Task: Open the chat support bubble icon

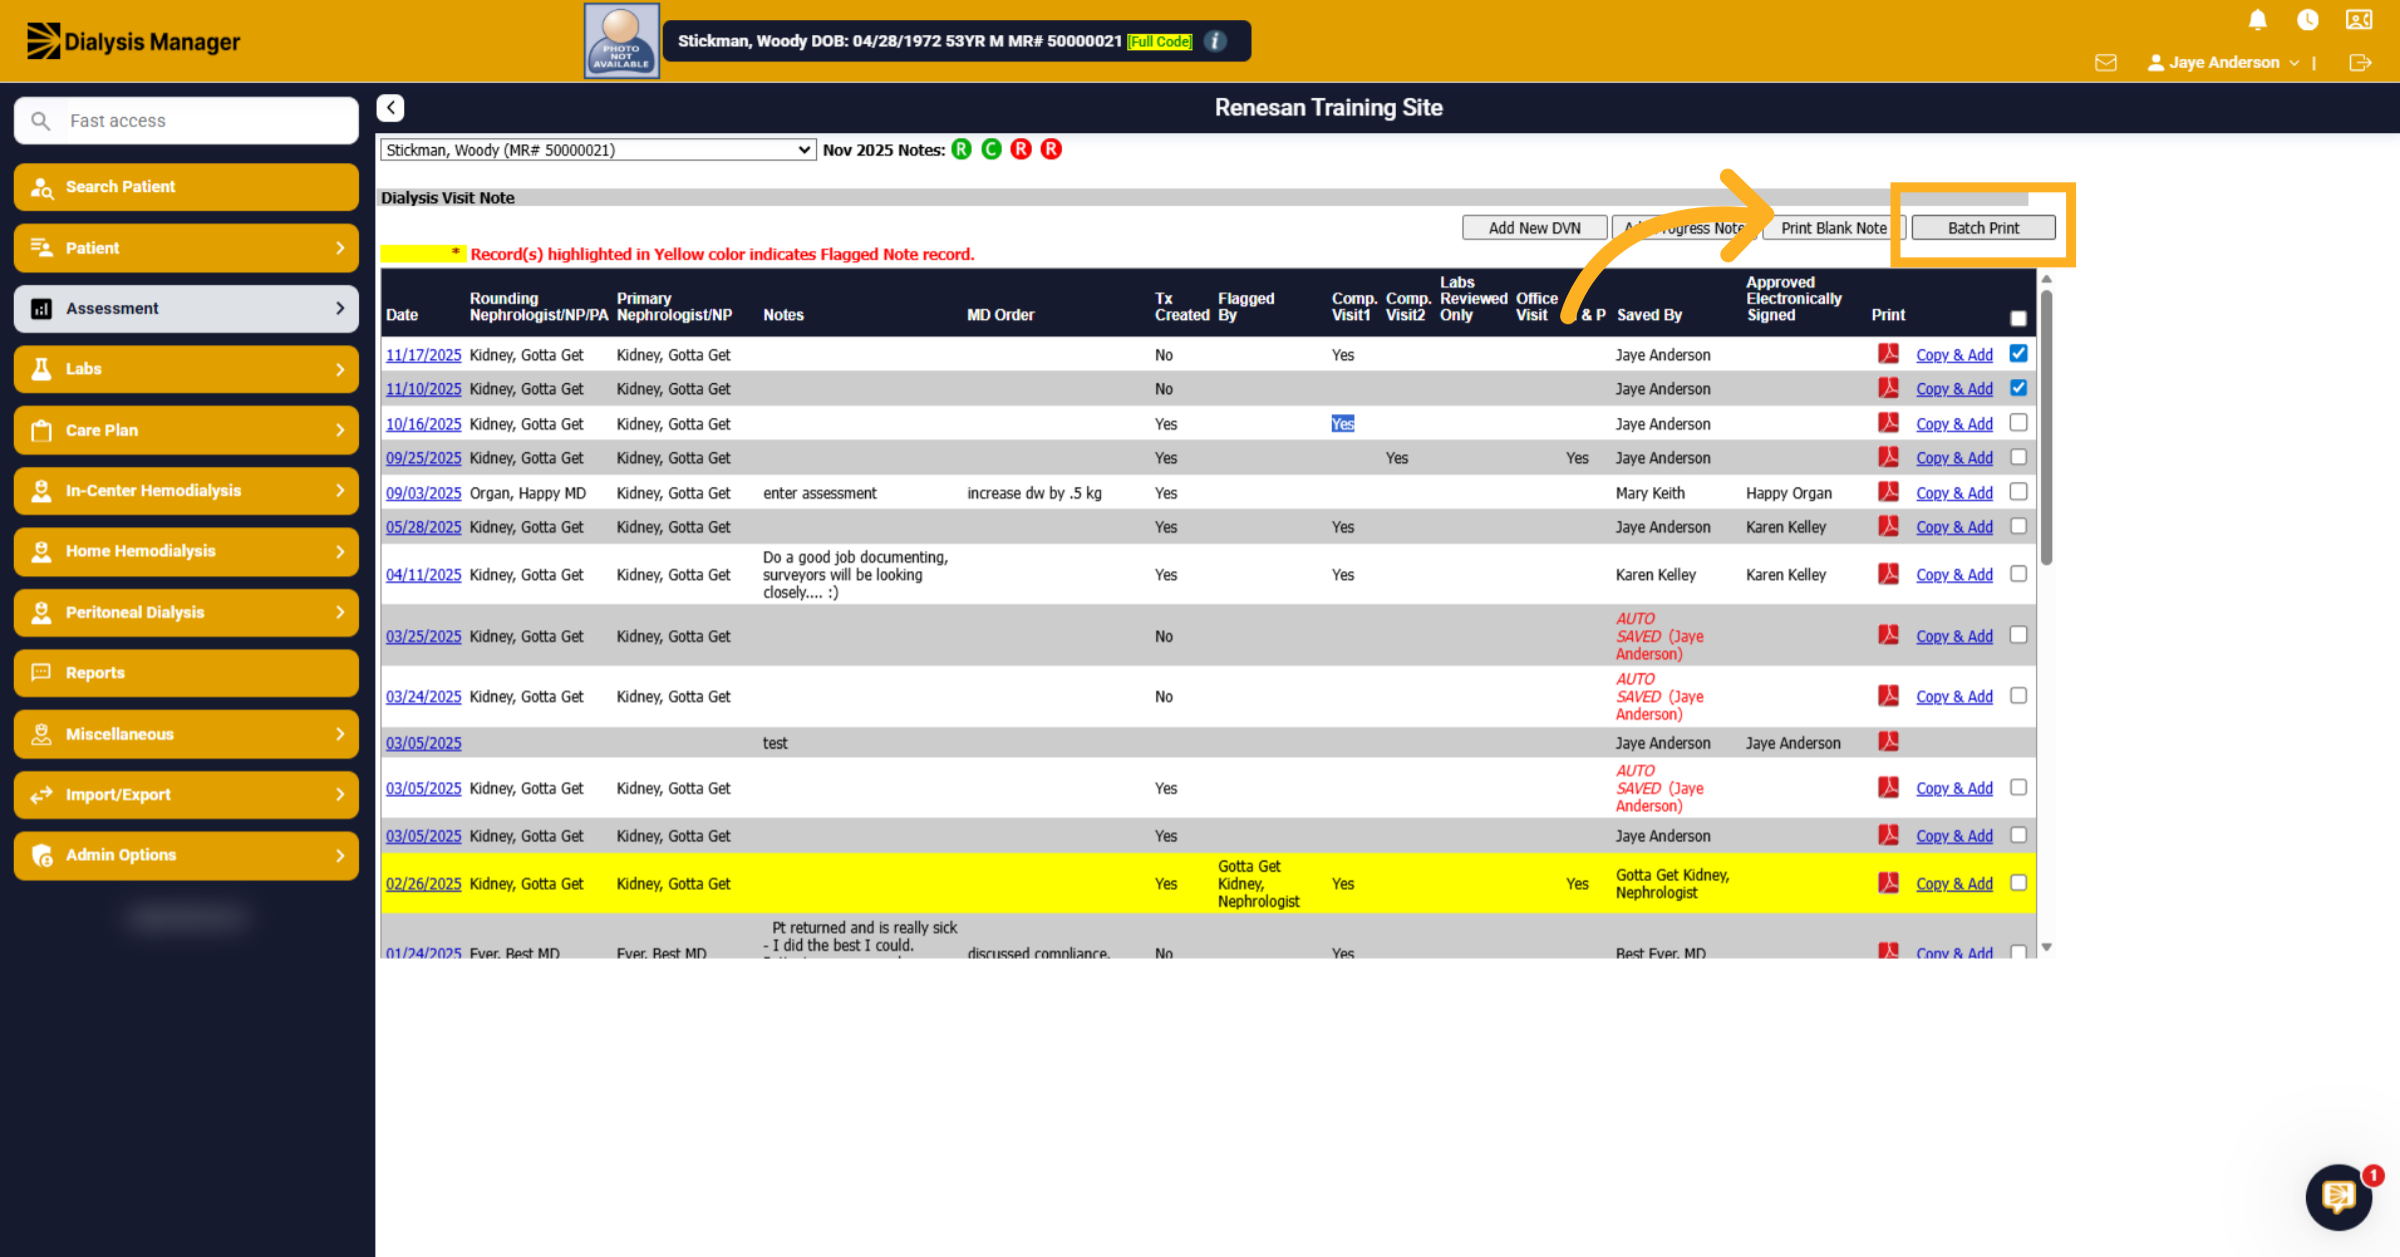Action: (2339, 1196)
